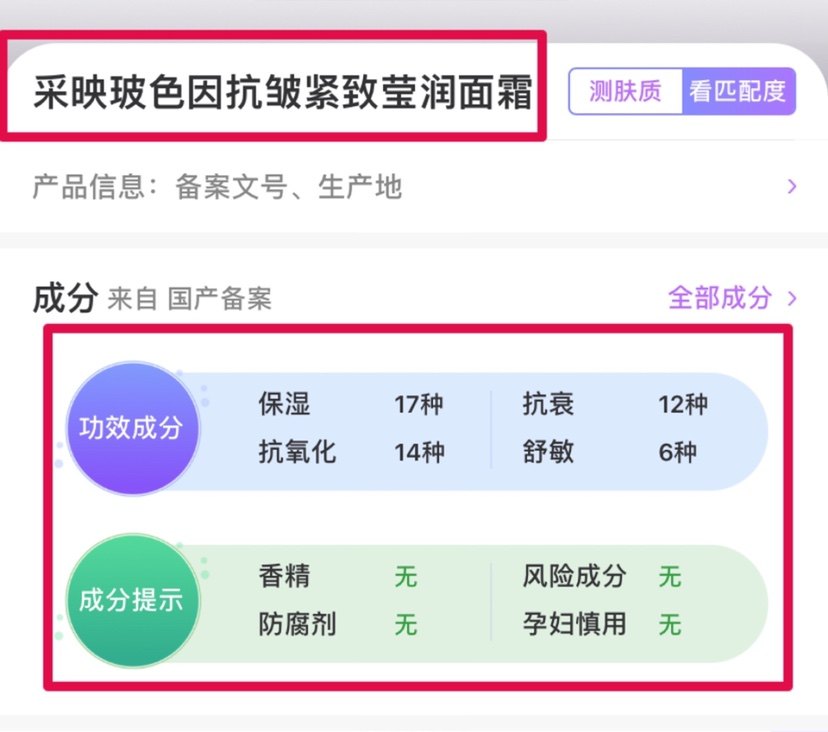View the 保湿 17种 ingredients
Viewport: 828px width, 732px height.
click(350, 404)
